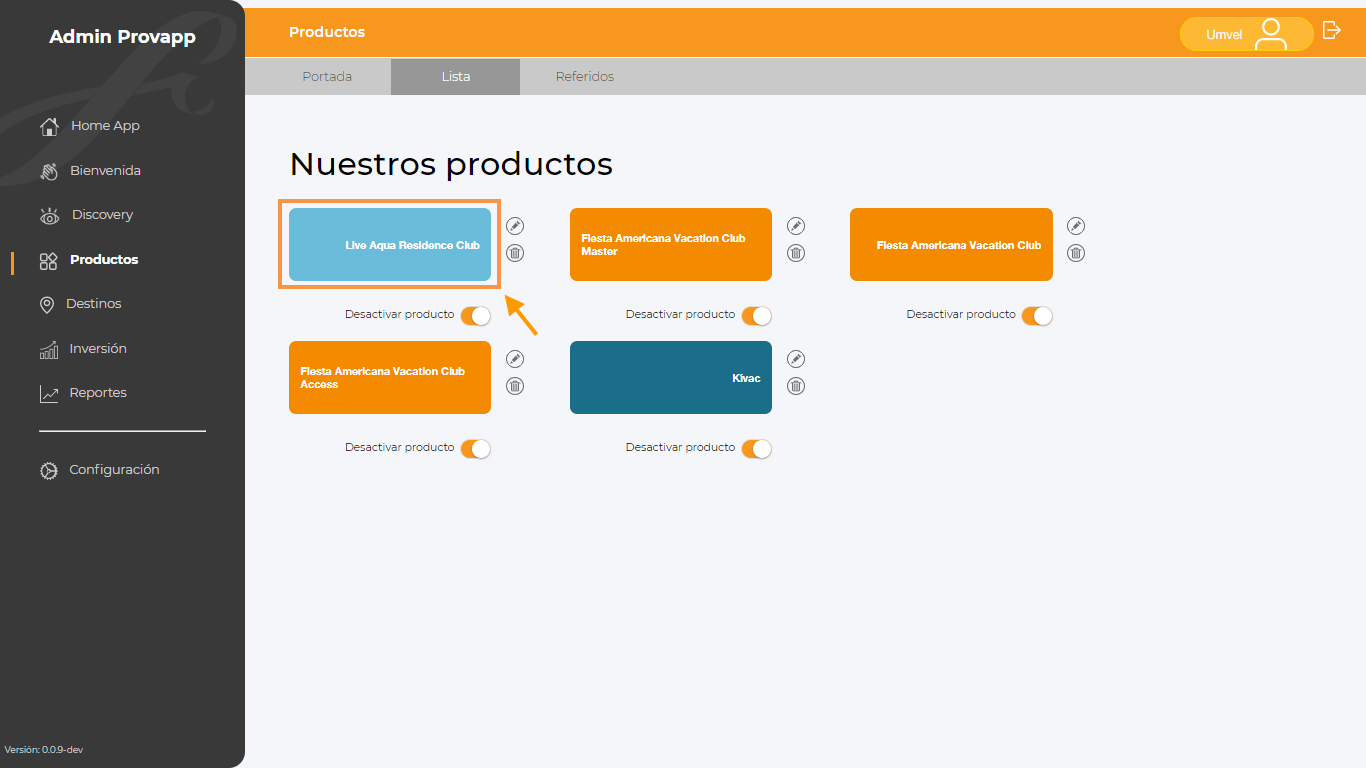Edit Live Aqua Residence Club with pencil icon
Screen dimensions: 1366x768
tap(515, 226)
